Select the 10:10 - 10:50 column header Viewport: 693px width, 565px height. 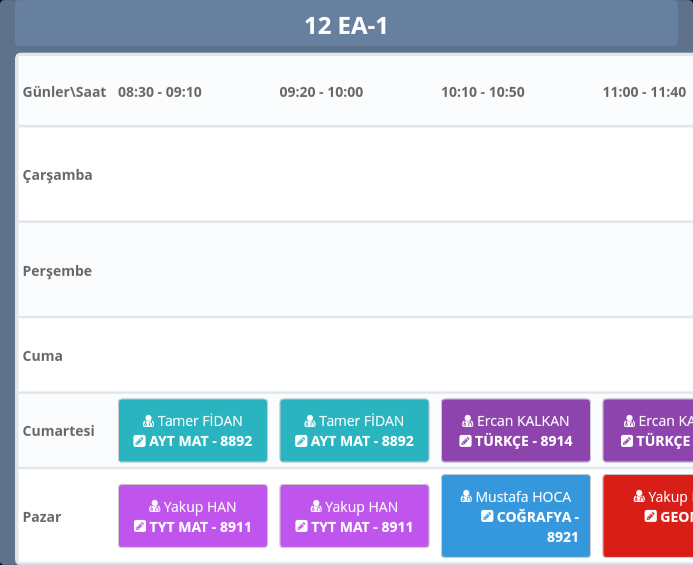click(483, 92)
